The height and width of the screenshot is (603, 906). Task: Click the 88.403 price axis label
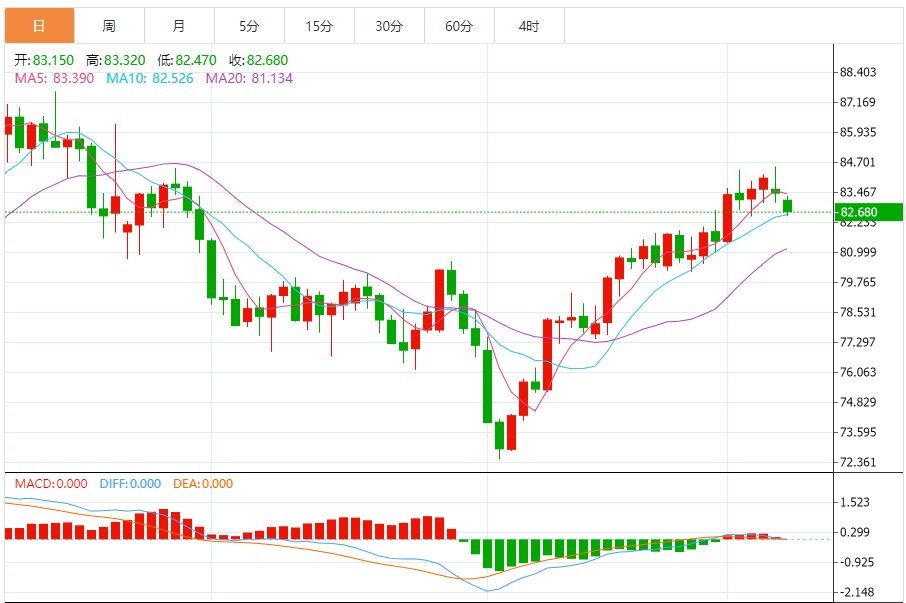point(857,72)
